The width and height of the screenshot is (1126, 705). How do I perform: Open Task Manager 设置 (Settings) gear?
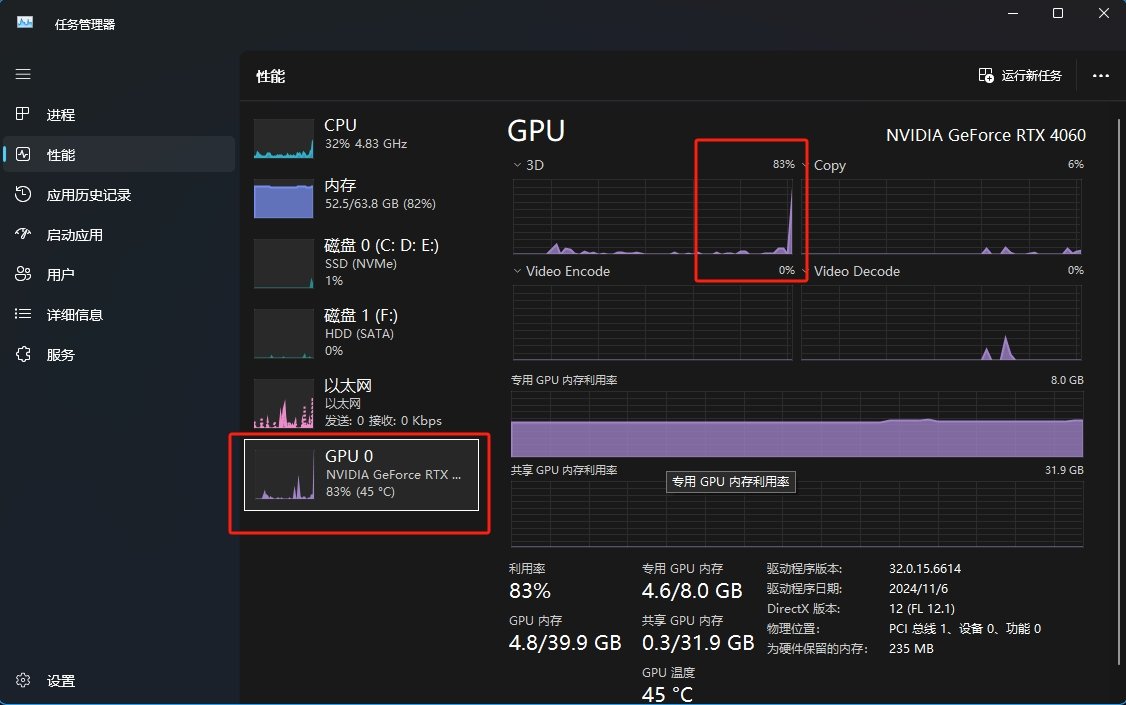(x=22, y=680)
